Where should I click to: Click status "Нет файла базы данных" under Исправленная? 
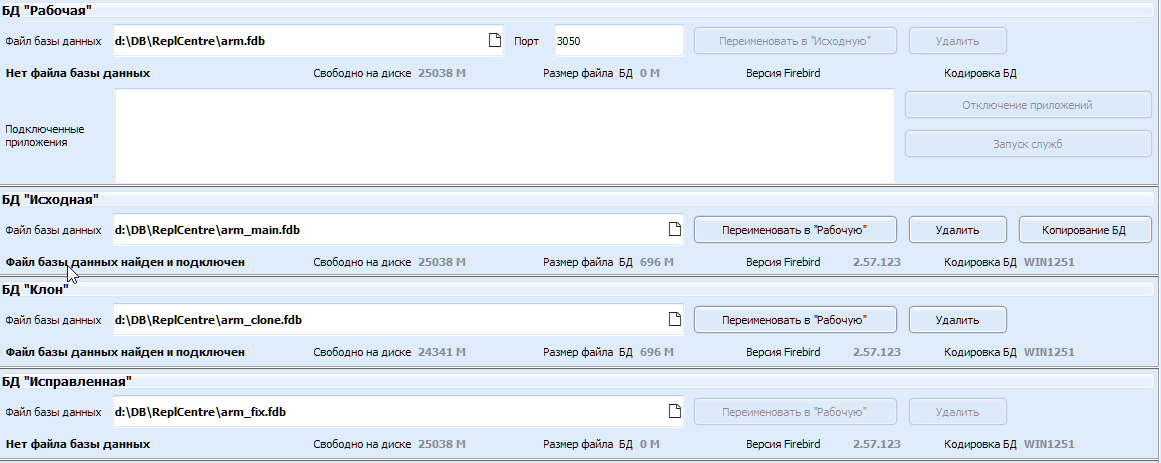coord(78,444)
